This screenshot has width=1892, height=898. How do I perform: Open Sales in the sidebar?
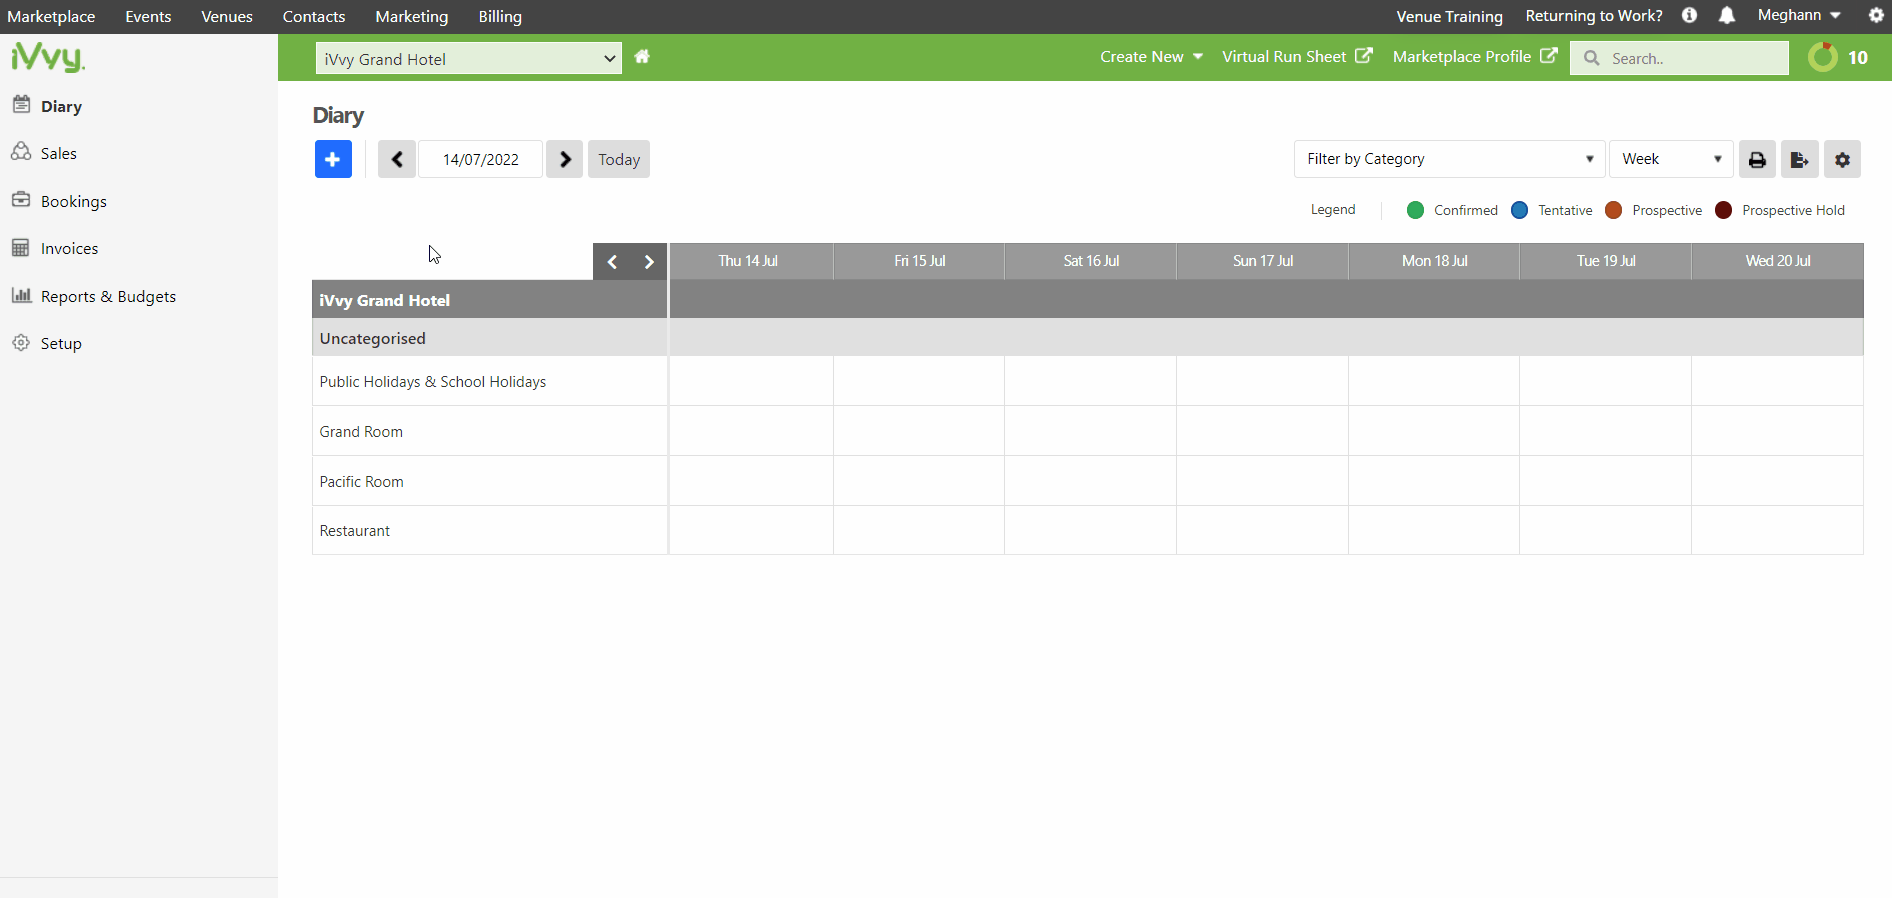click(x=58, y=153)
